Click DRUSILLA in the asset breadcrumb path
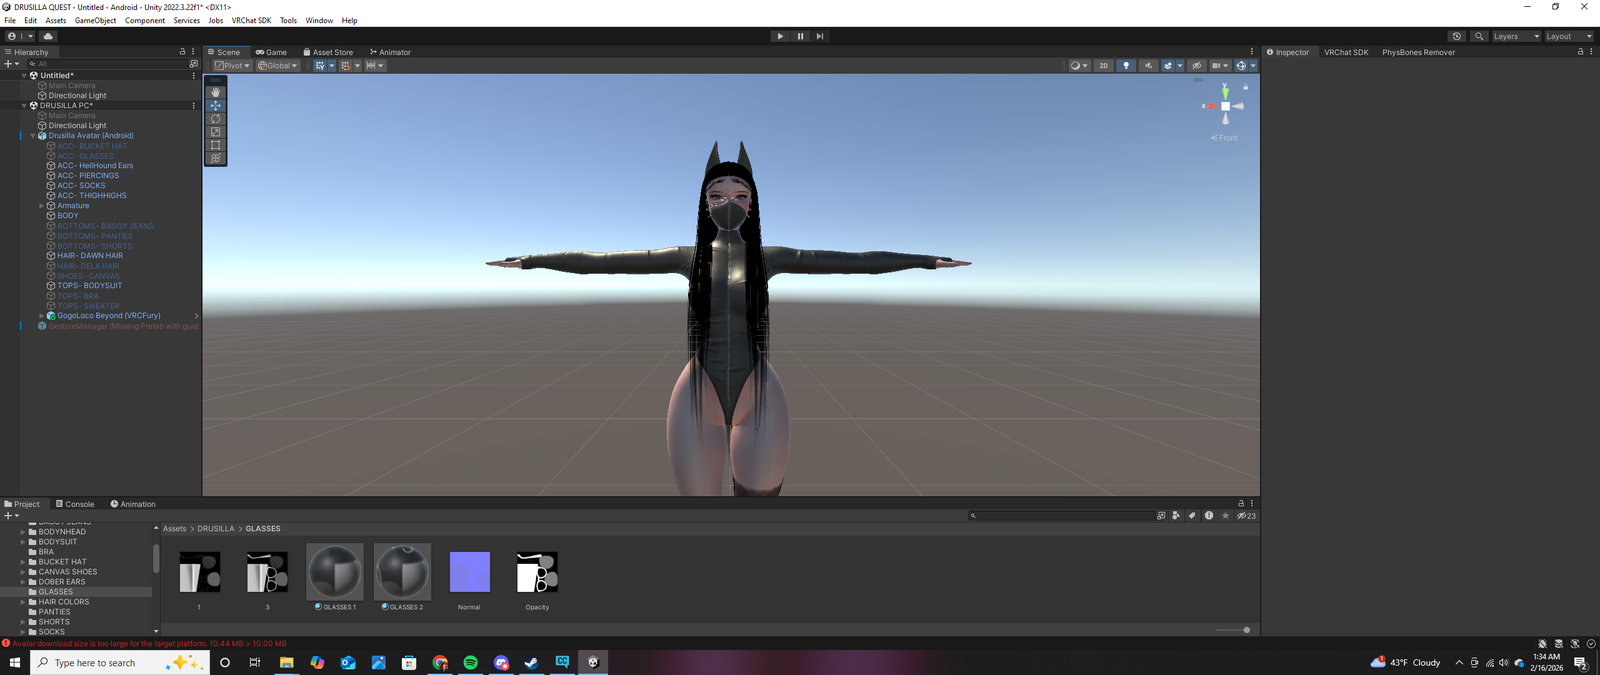Screen dimensions: 1600x675 click(x=215, y=529)
